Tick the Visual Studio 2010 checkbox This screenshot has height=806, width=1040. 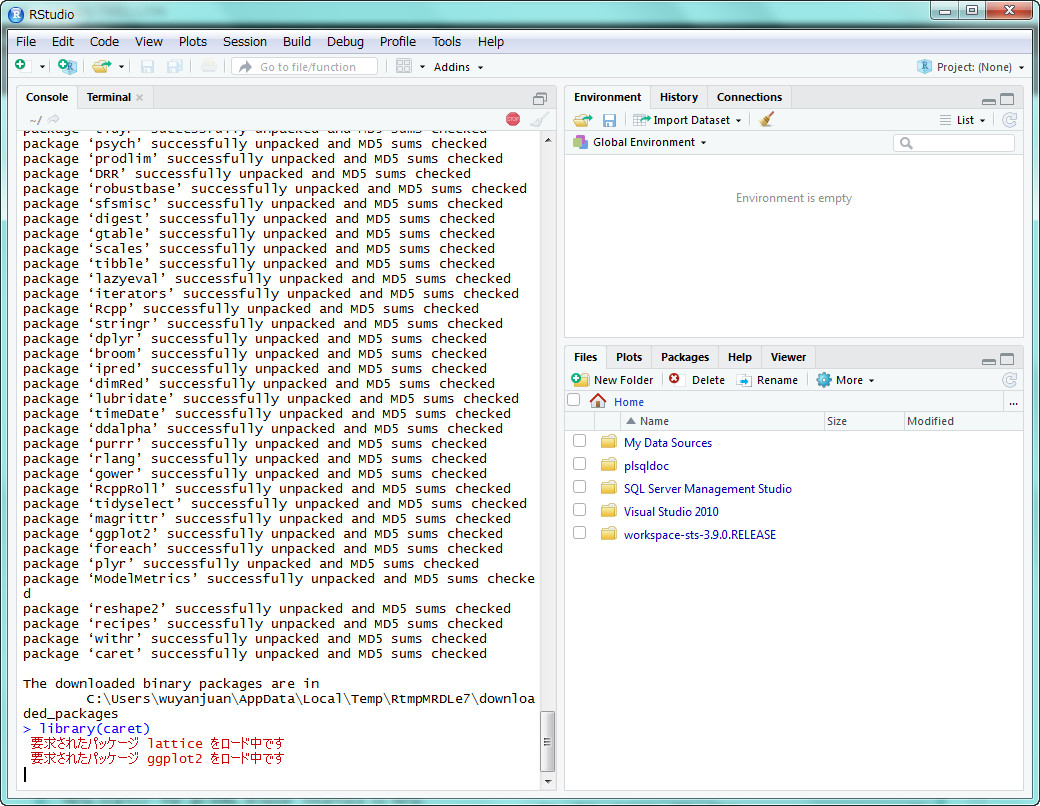[579, 509]
